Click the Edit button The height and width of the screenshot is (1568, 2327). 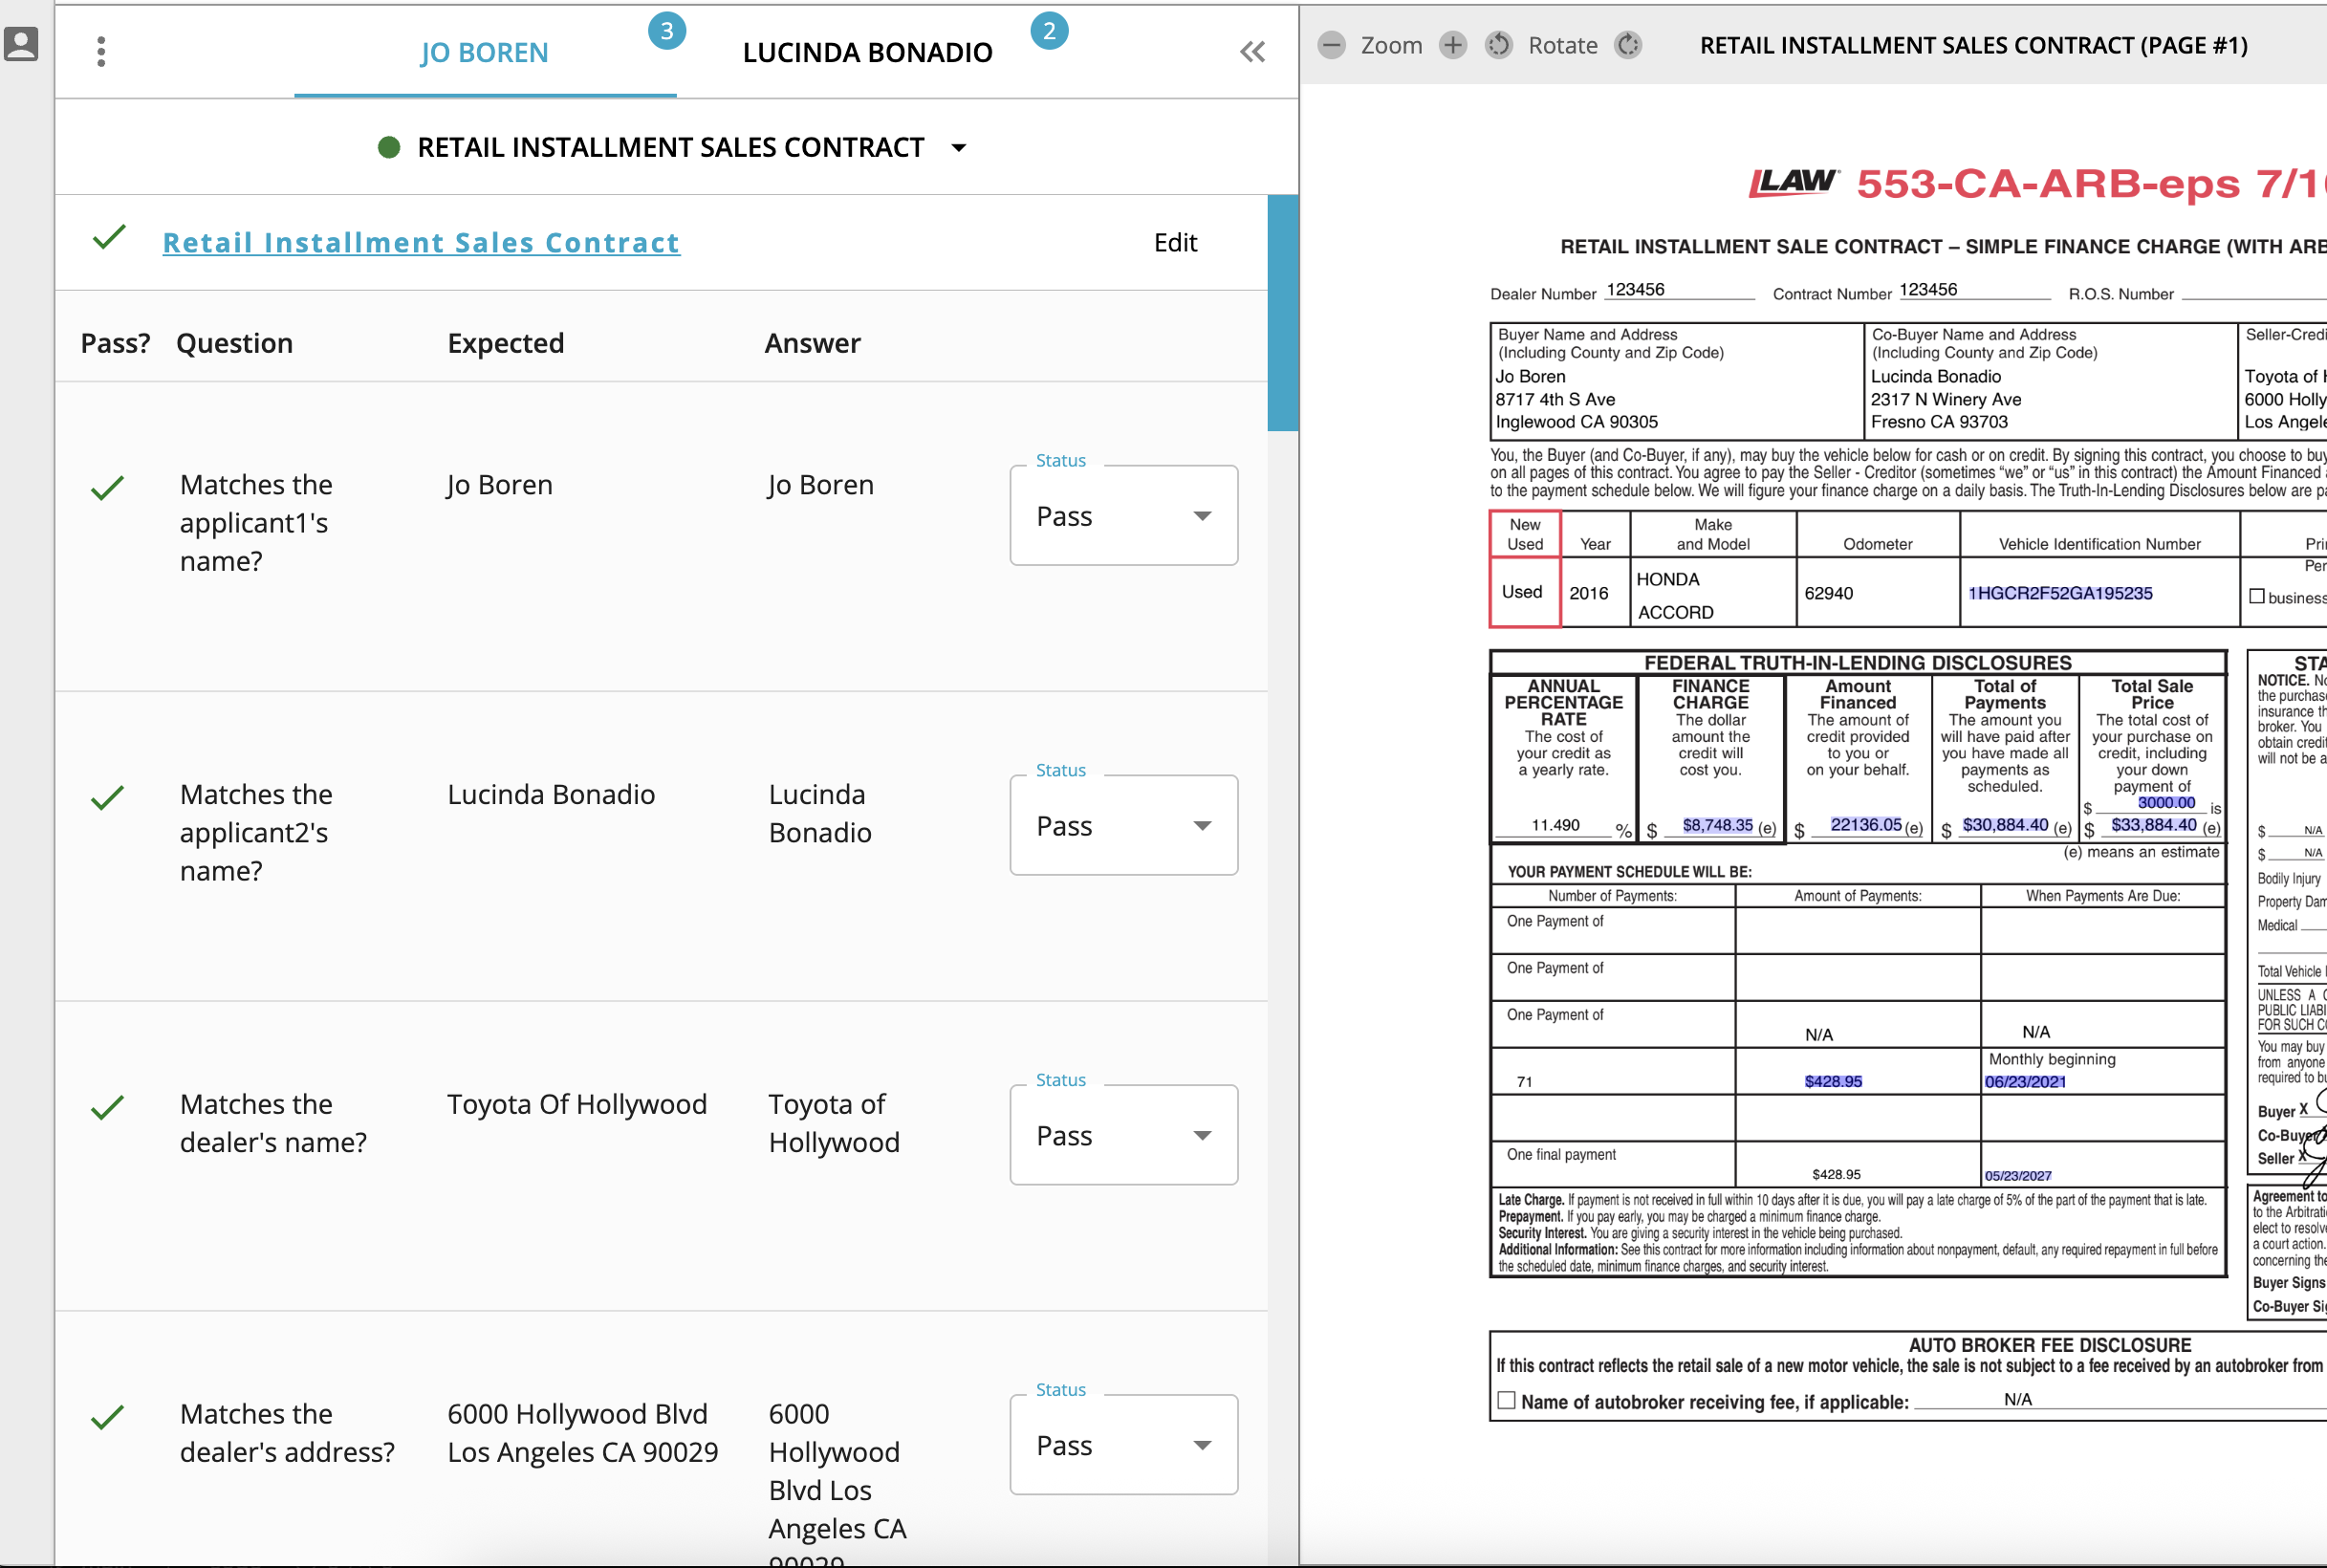pyautogui.click(x=1175, y=243)
